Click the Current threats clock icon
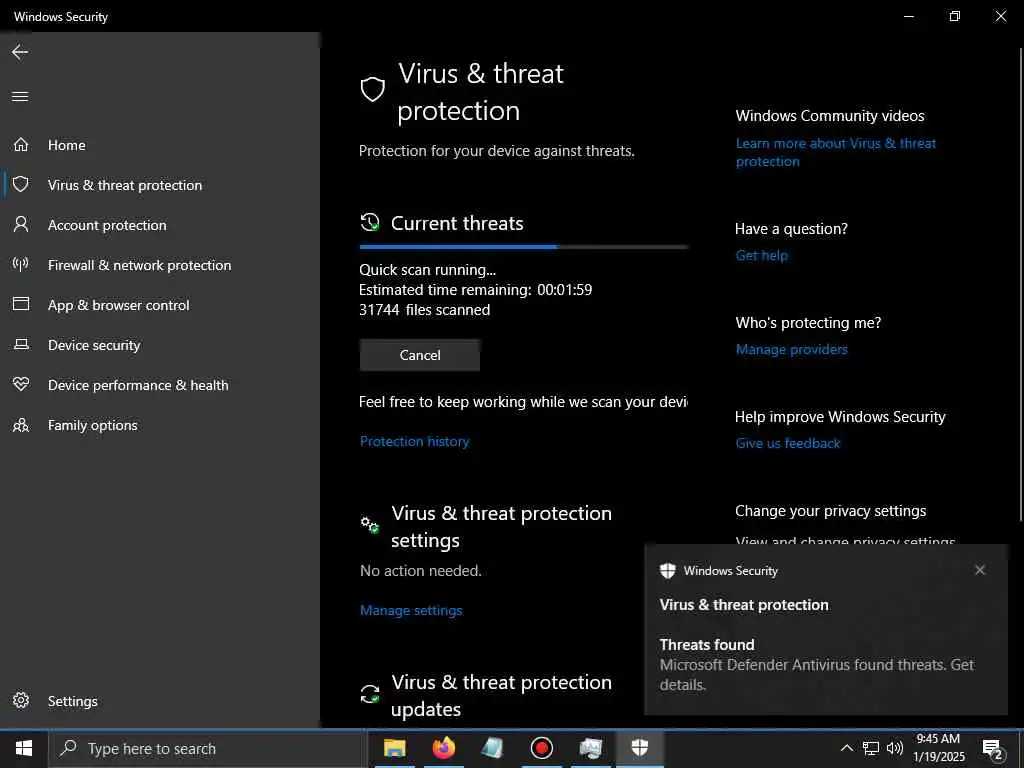 pos(370,223)
